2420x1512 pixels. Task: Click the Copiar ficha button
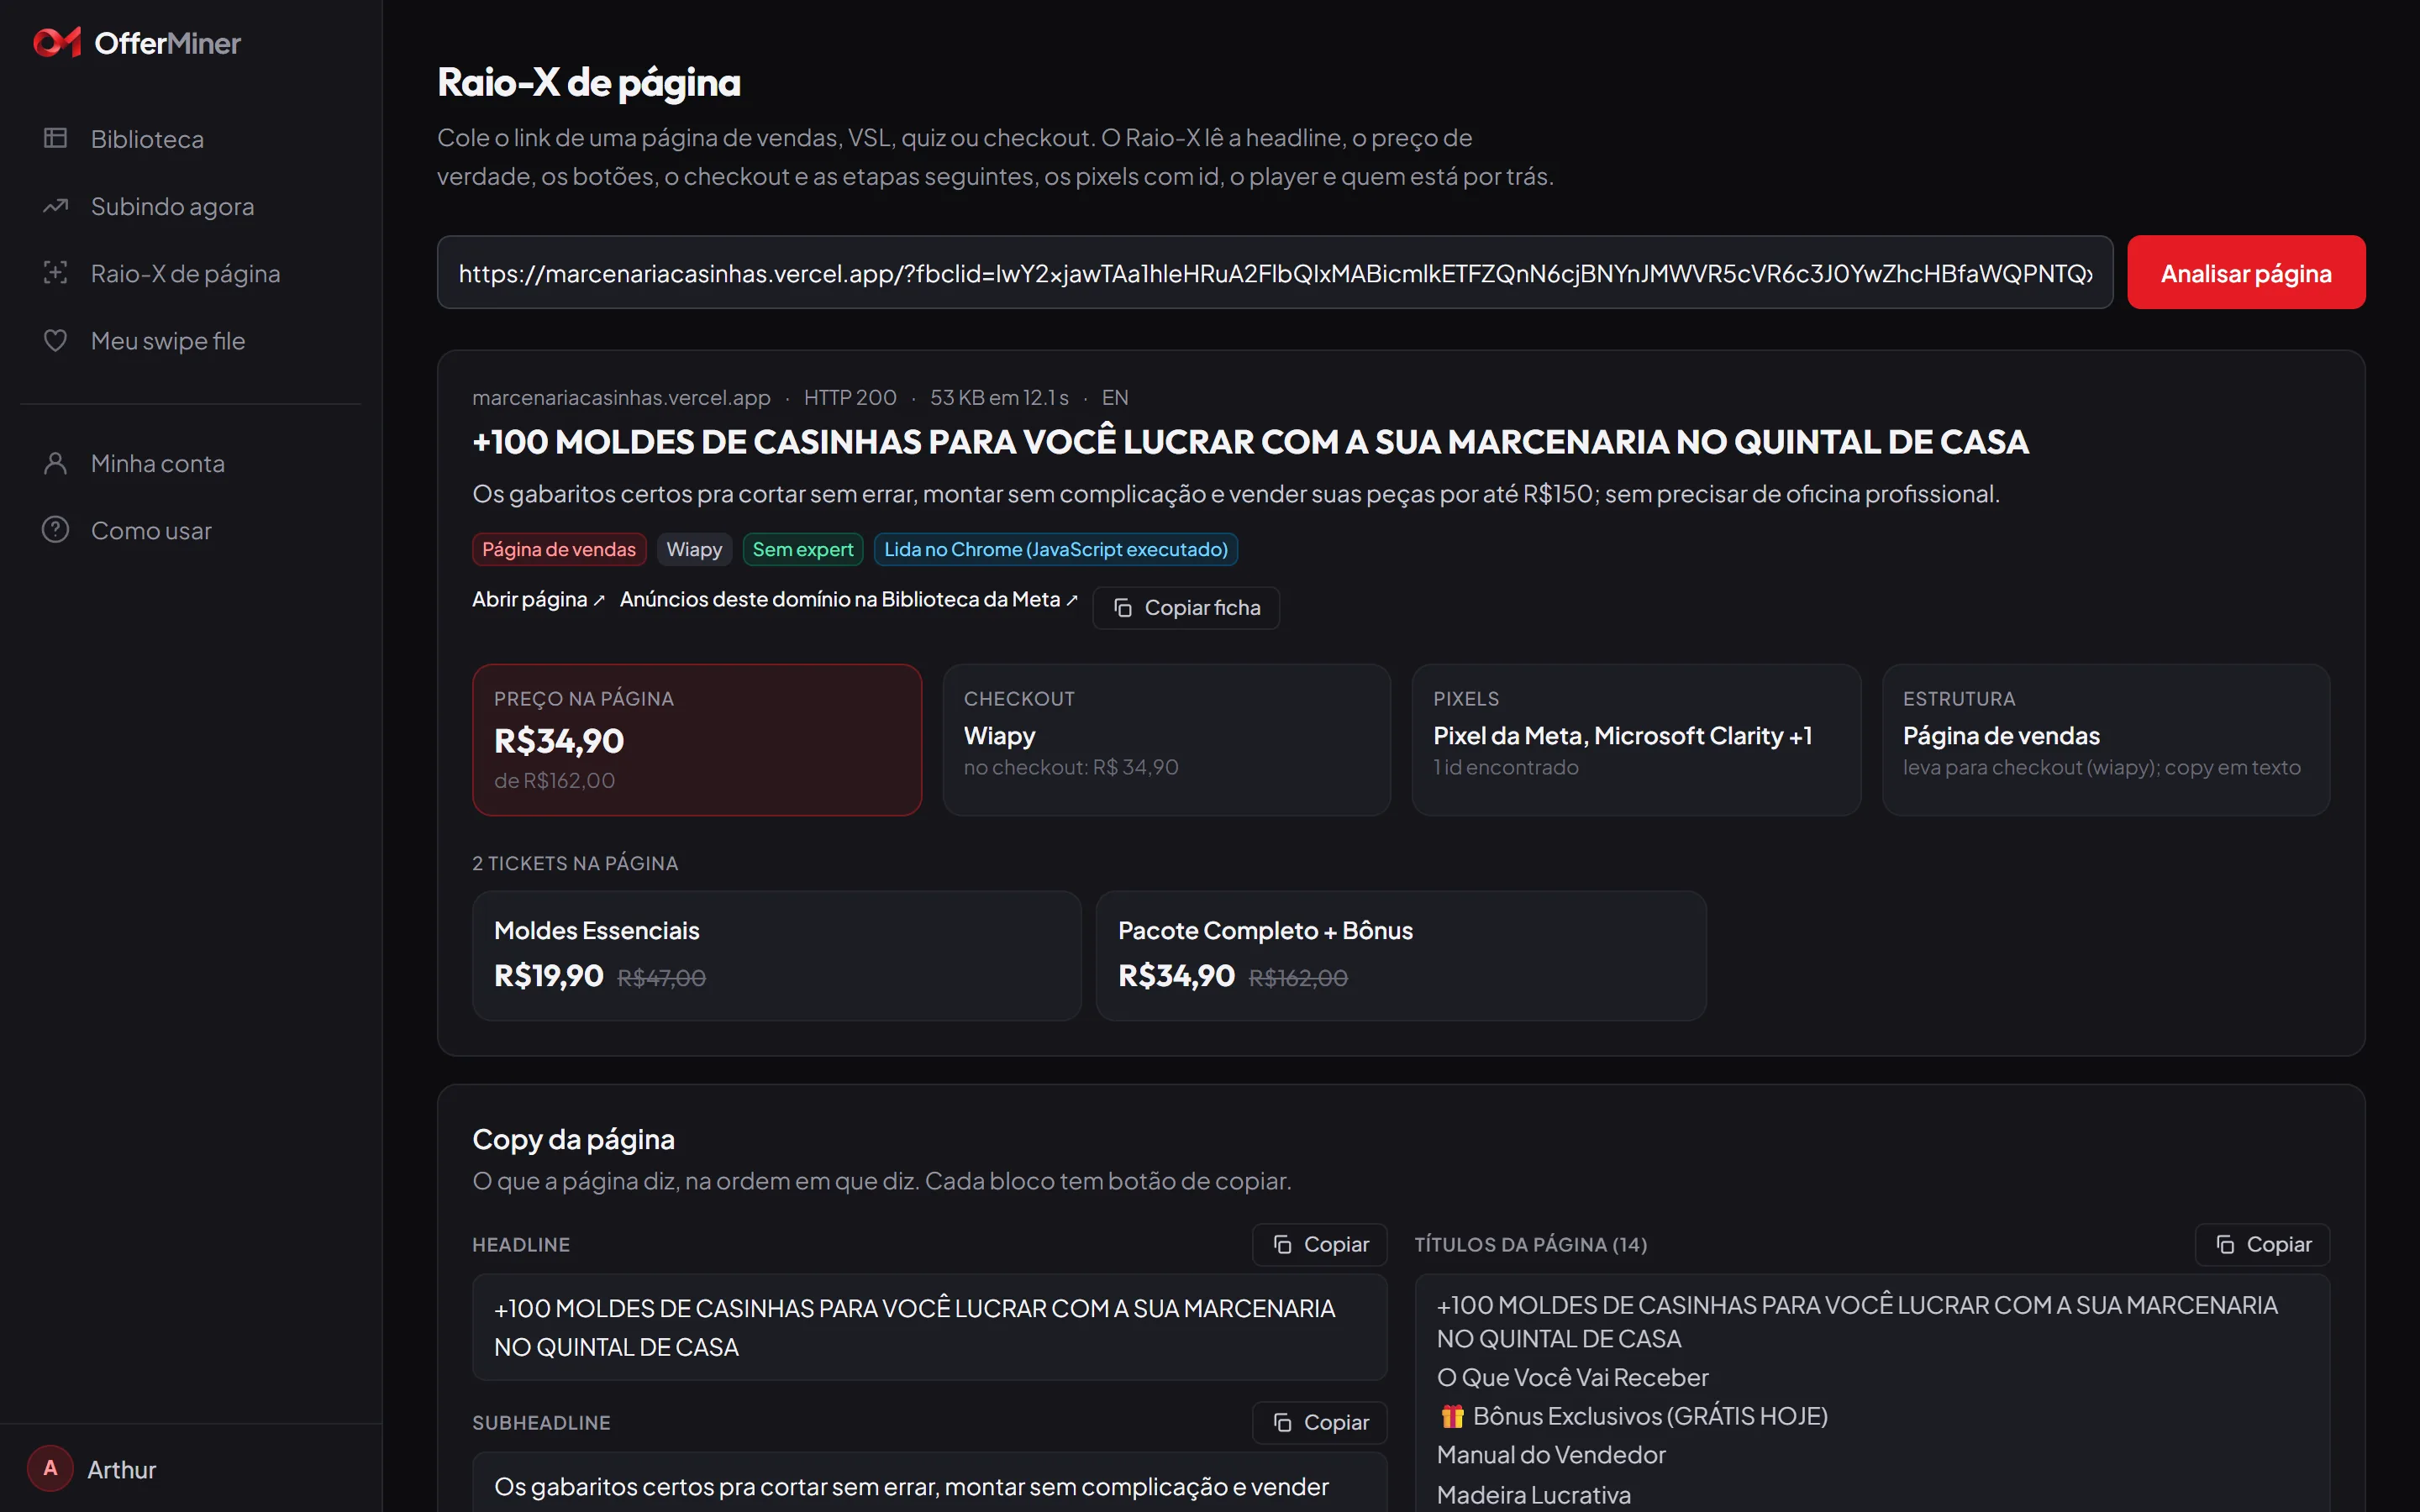click(x=1186, y=608)
